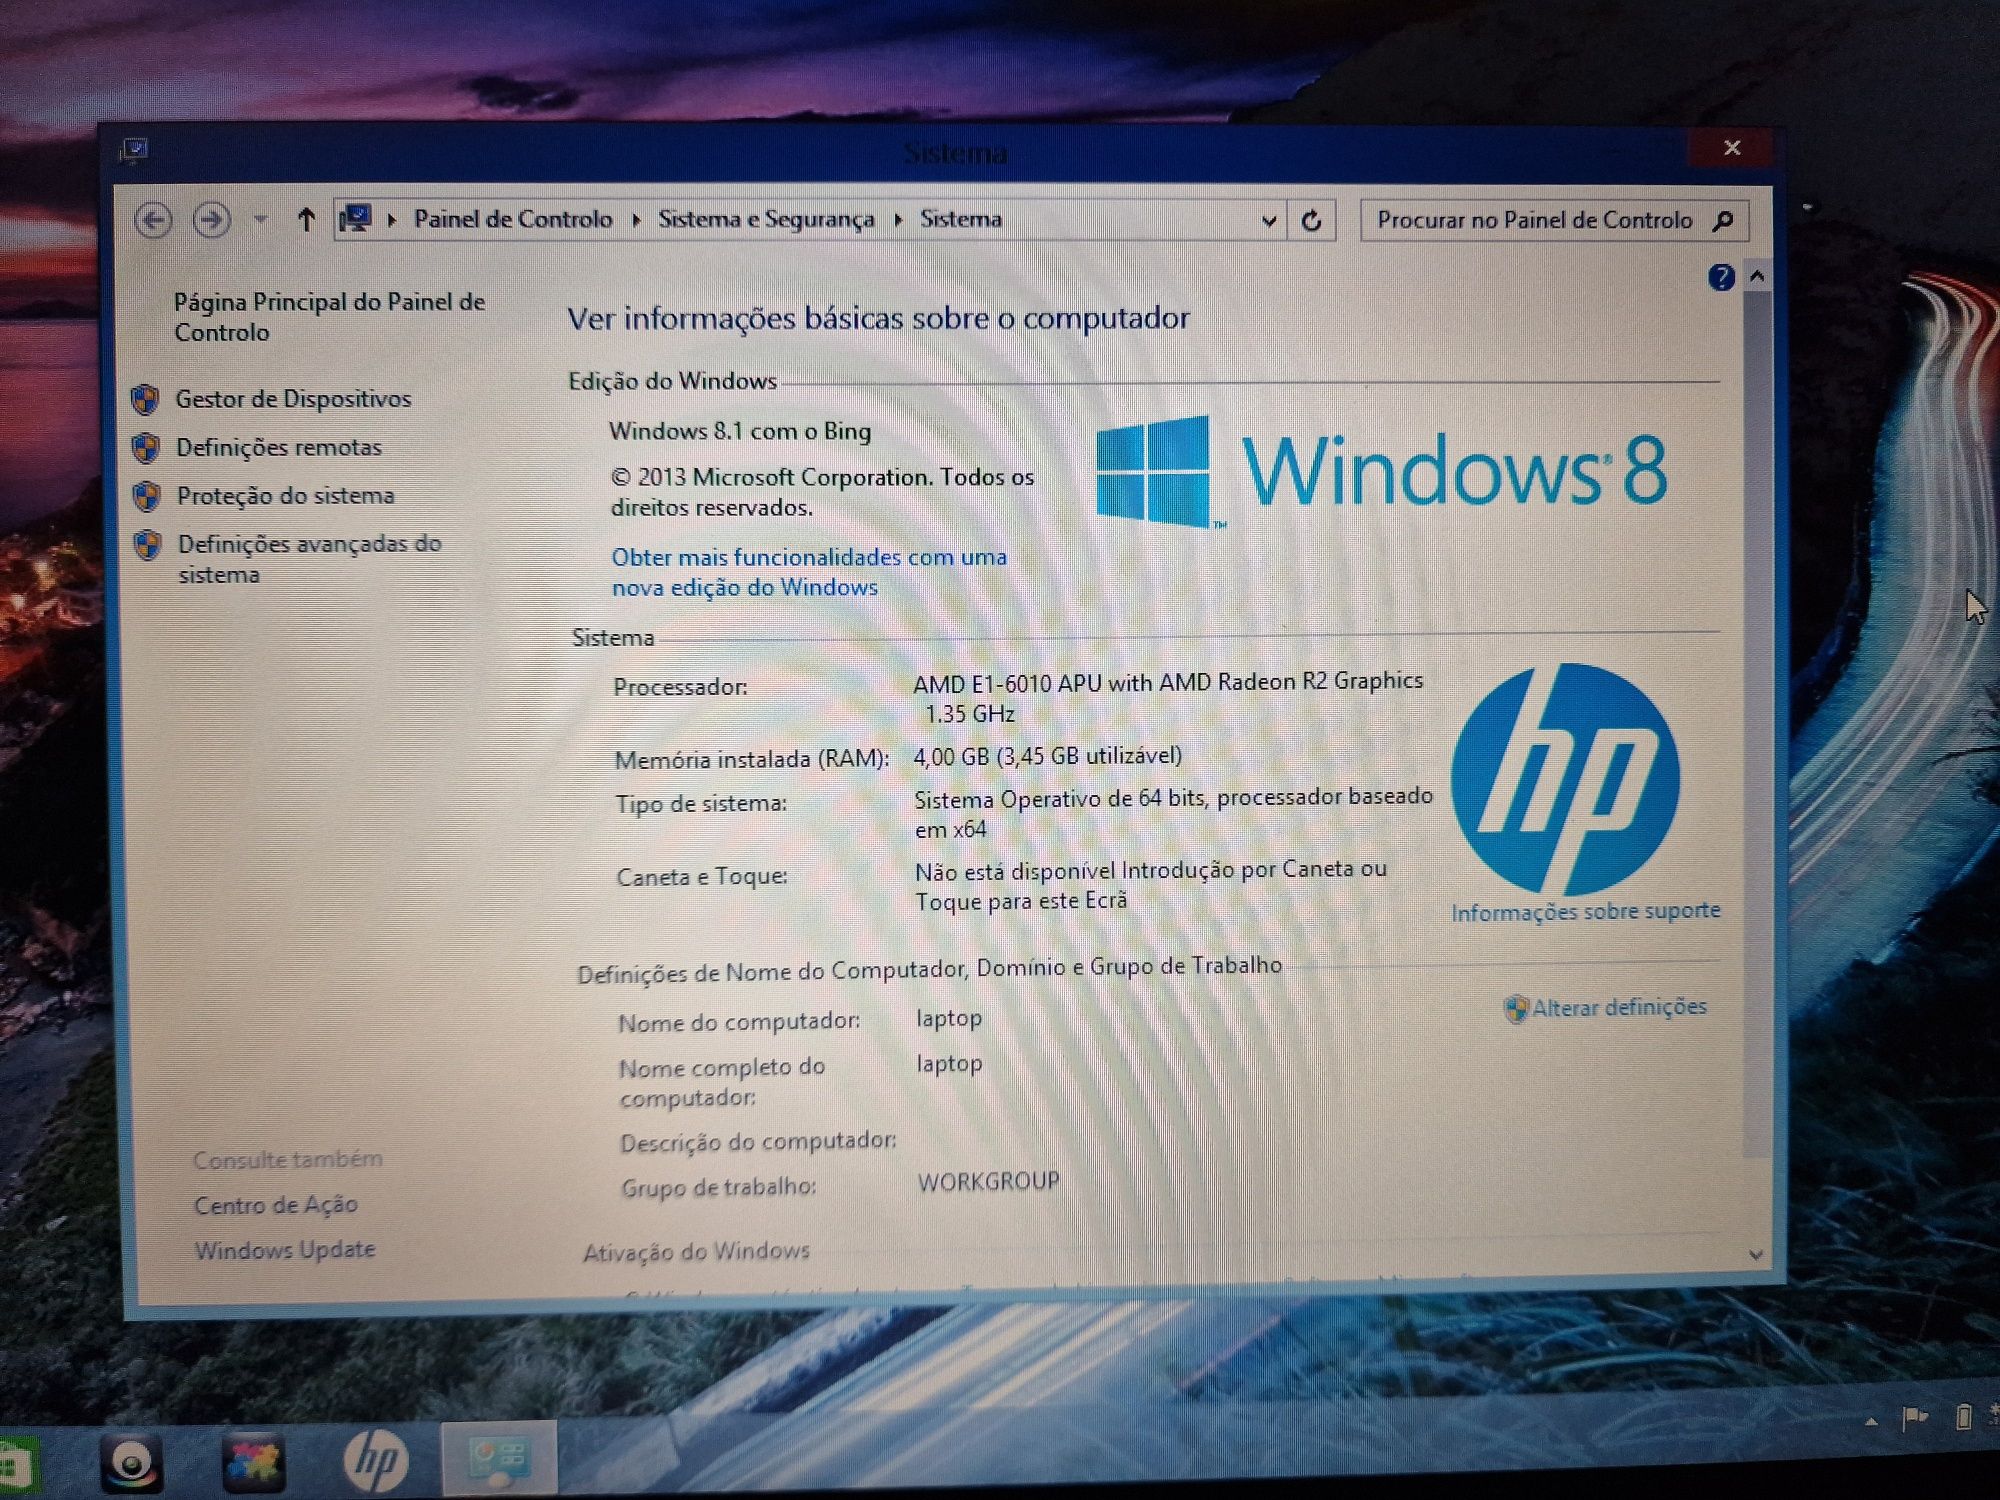Open Definições avançadas do sistema
The image size is (2000, 1500).
(x=309, y=559)
